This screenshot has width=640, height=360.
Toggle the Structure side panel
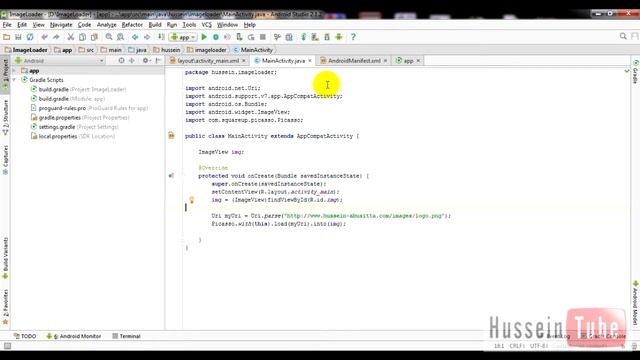point(5,117)
